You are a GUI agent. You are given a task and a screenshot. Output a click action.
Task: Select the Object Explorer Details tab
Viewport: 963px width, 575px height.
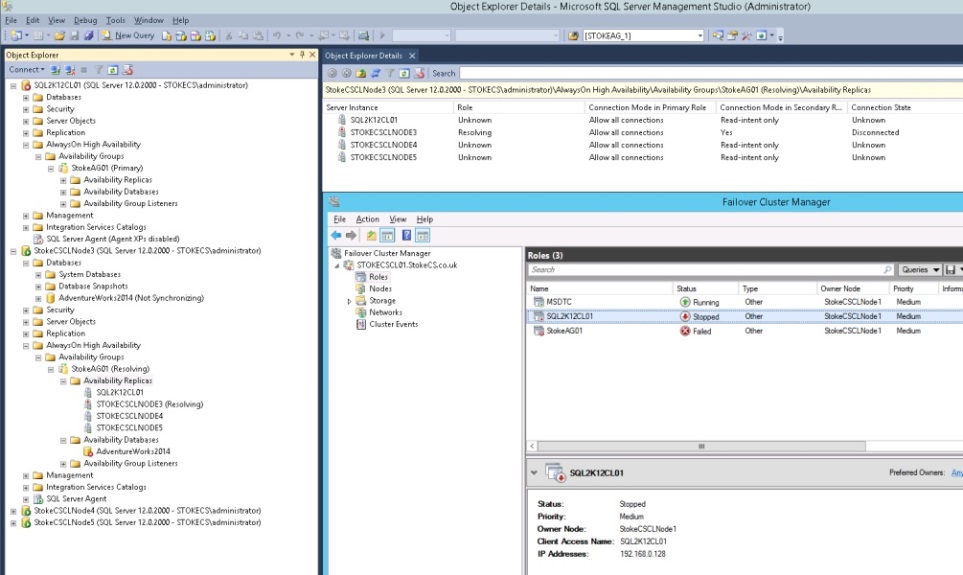(x=364, y=55)
